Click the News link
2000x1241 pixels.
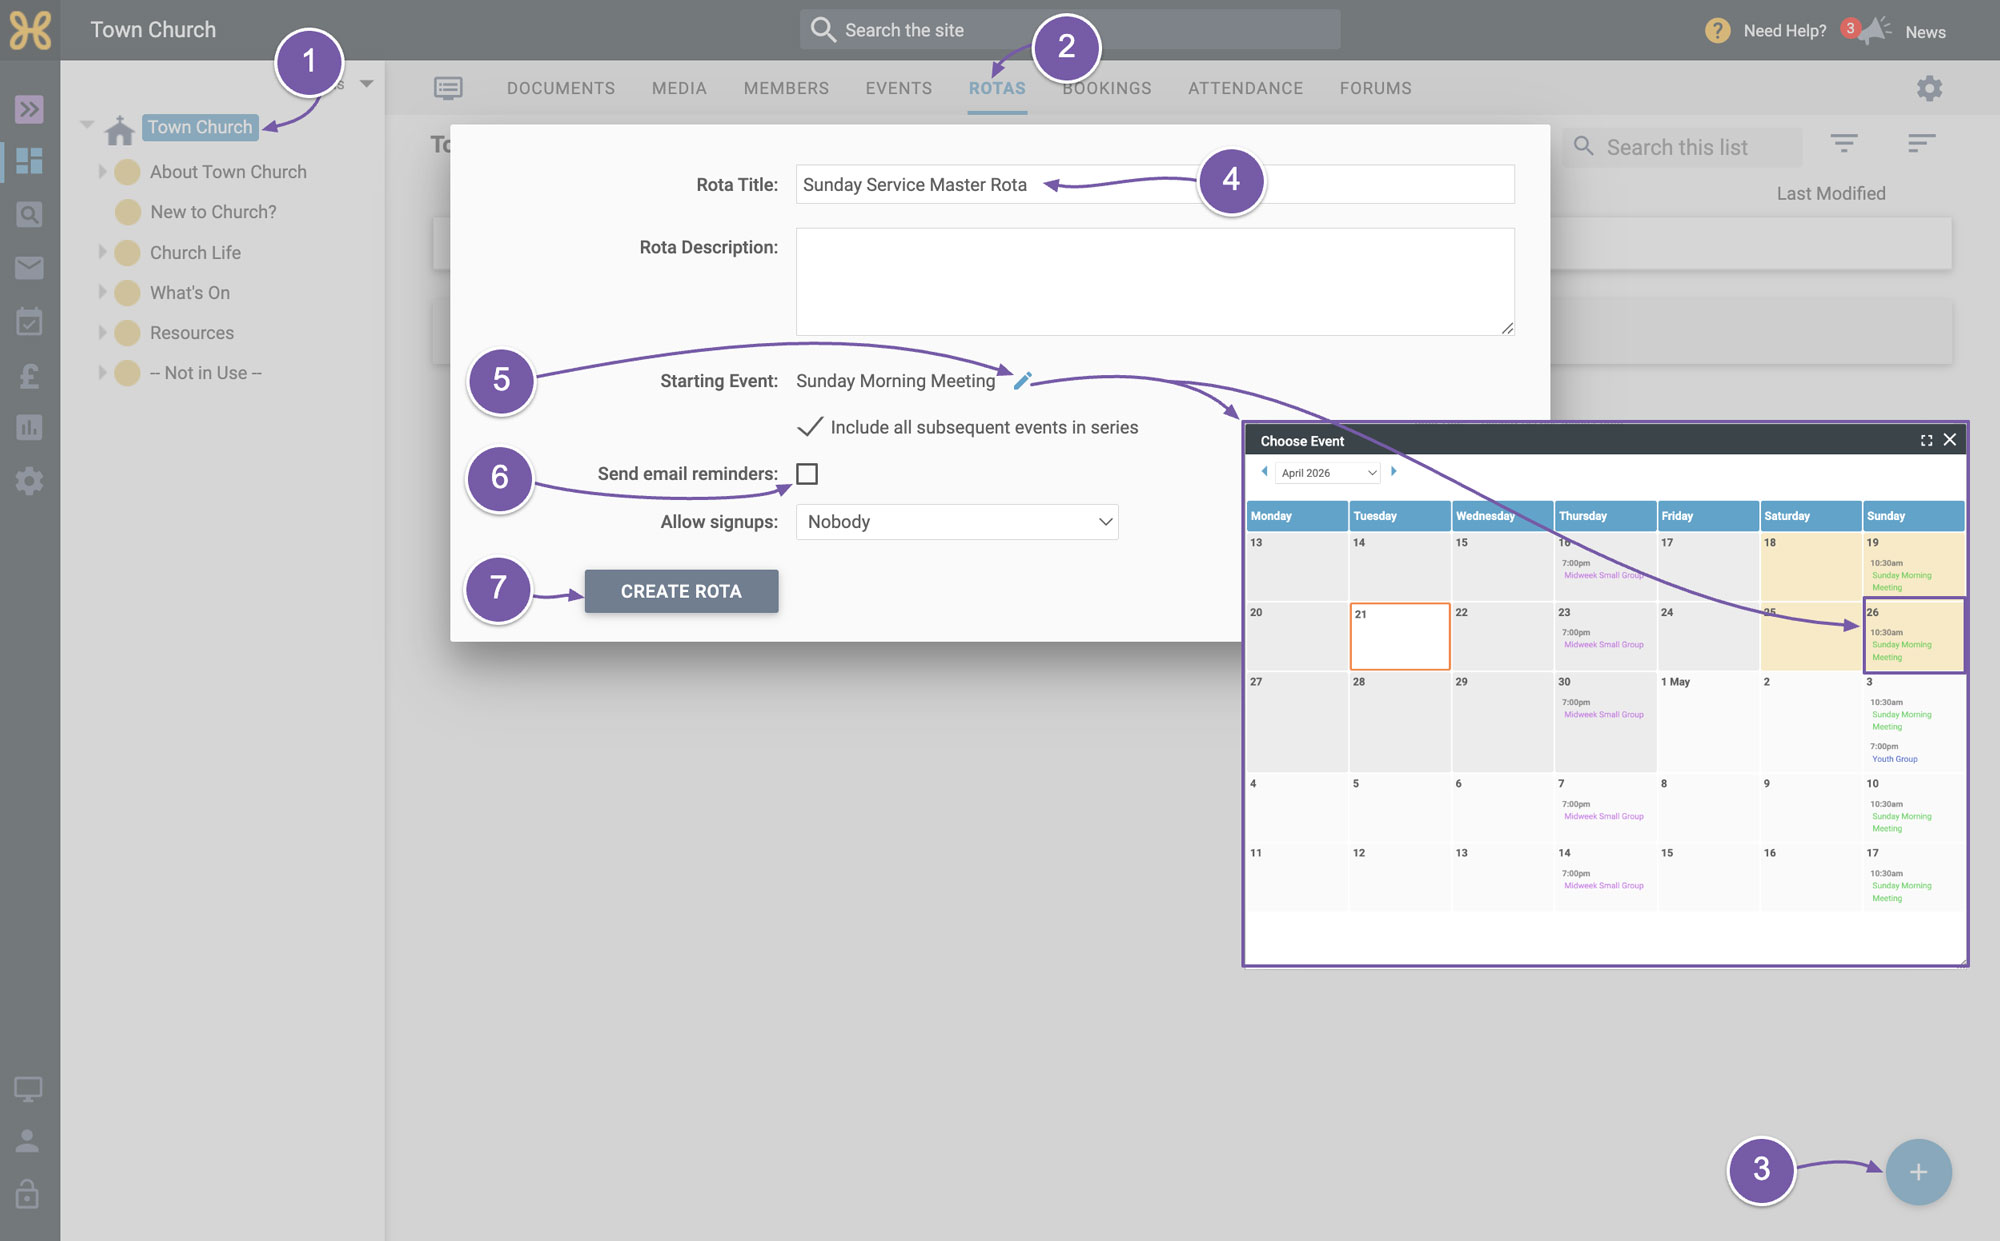(1925, 32)
